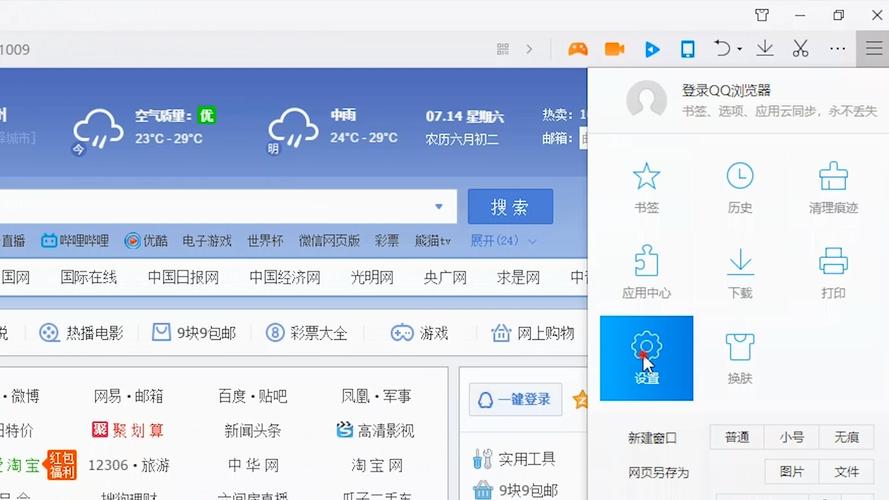Open the skin shirt icon in title bar
The height and width of the screenshot is (500, 889).
[762, 15]
